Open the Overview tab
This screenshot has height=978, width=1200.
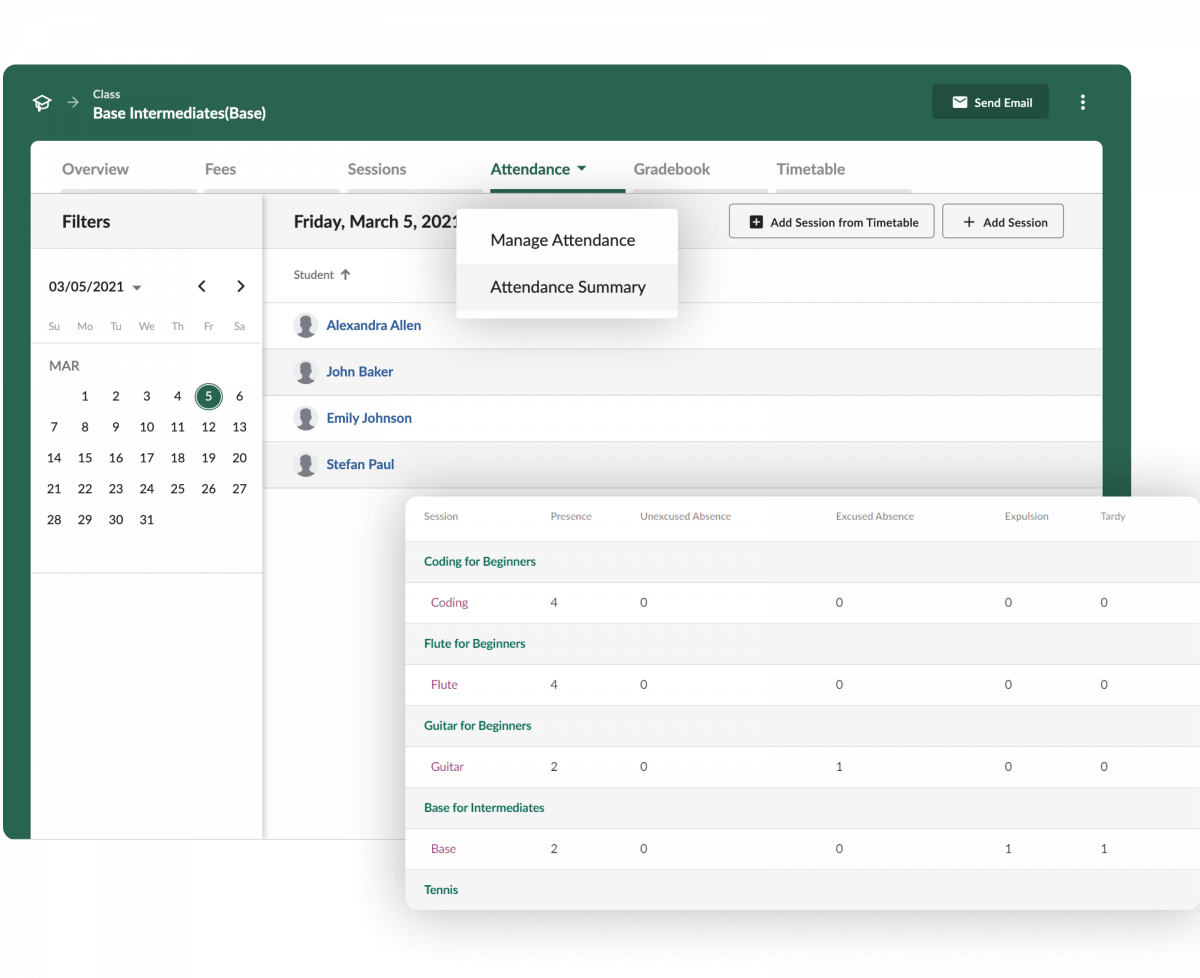coord(95,169)
